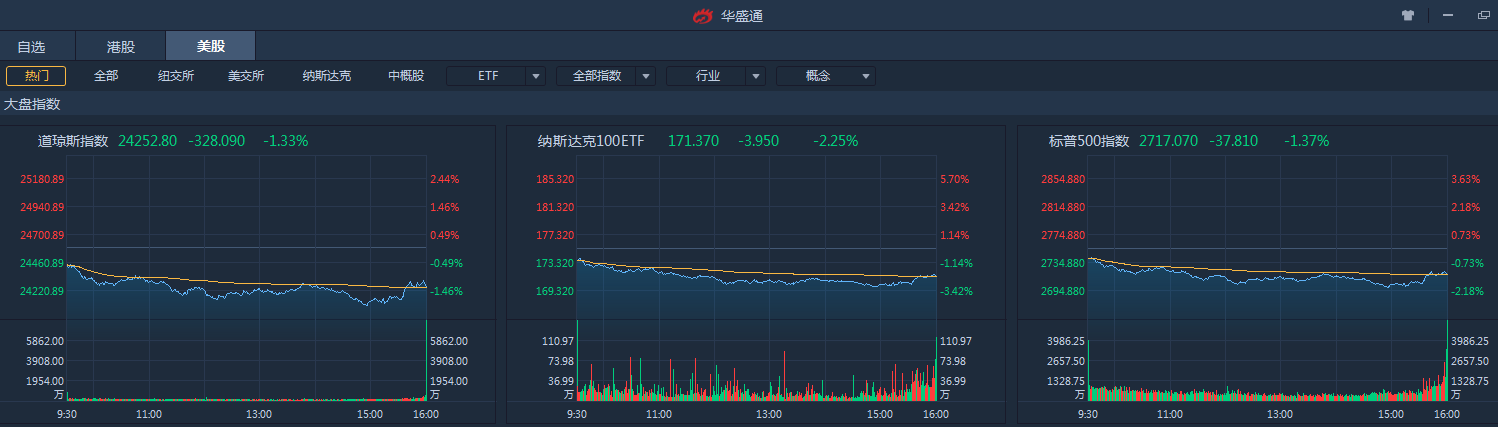Open the 全部指数 dropdown list

click(x=646, y=76)
